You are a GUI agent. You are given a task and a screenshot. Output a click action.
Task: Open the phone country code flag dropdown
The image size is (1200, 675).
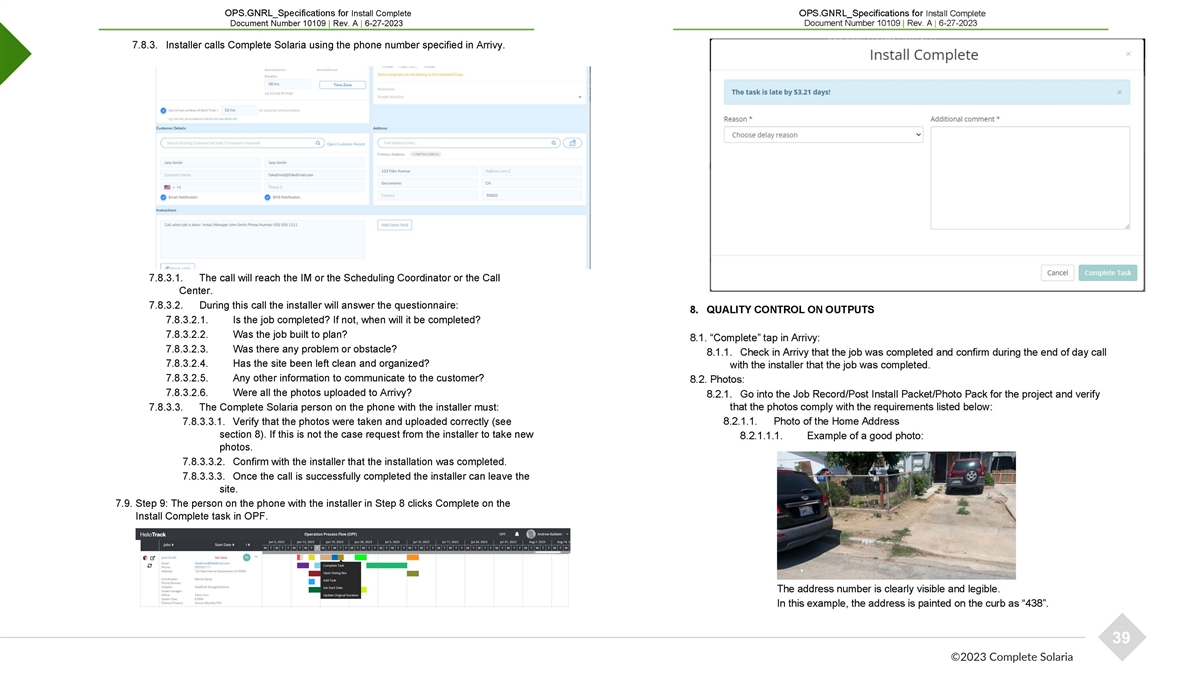[x=169, y=187]
